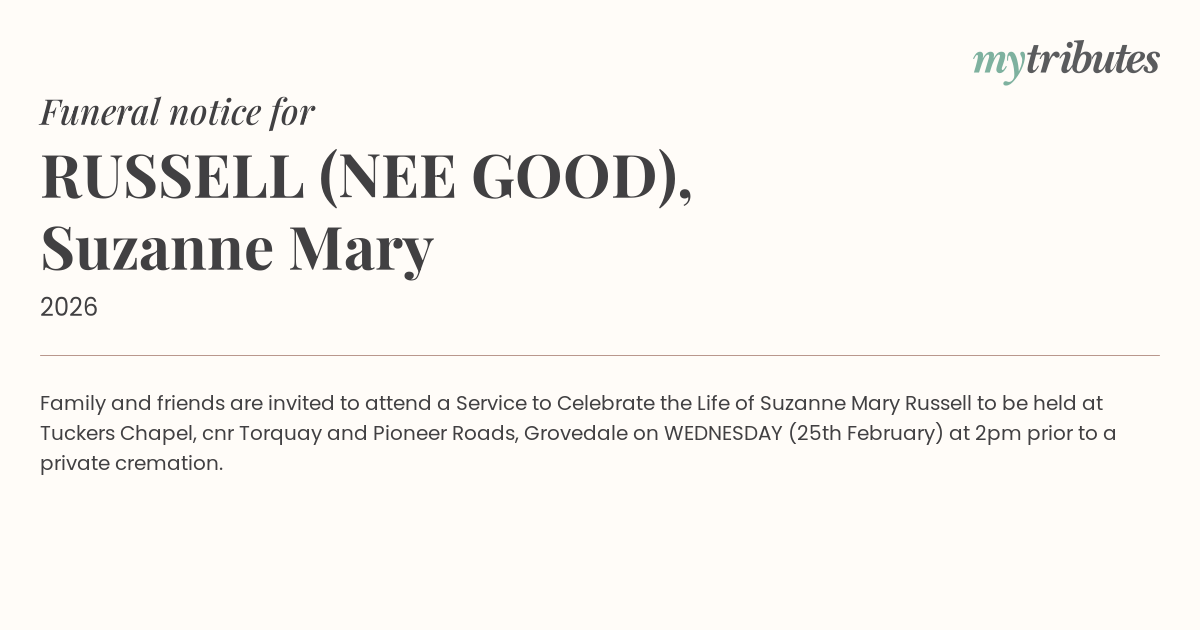This screenshot has width=1200, height=630.
Task: Click the "Suzanne Mary" given name heading
Action: click(237, 248)
